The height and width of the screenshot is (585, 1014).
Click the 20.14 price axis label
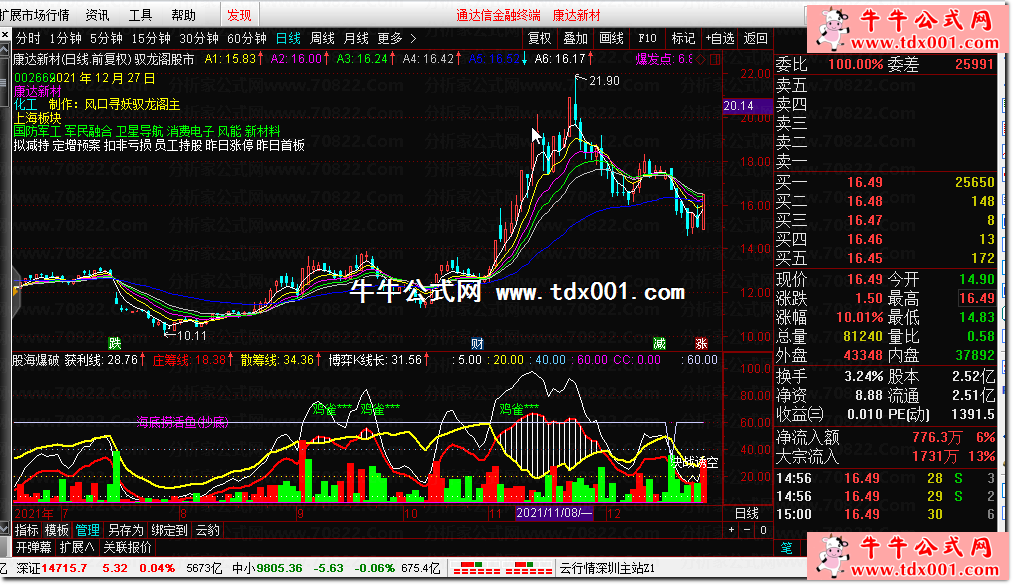coord(747,106)
